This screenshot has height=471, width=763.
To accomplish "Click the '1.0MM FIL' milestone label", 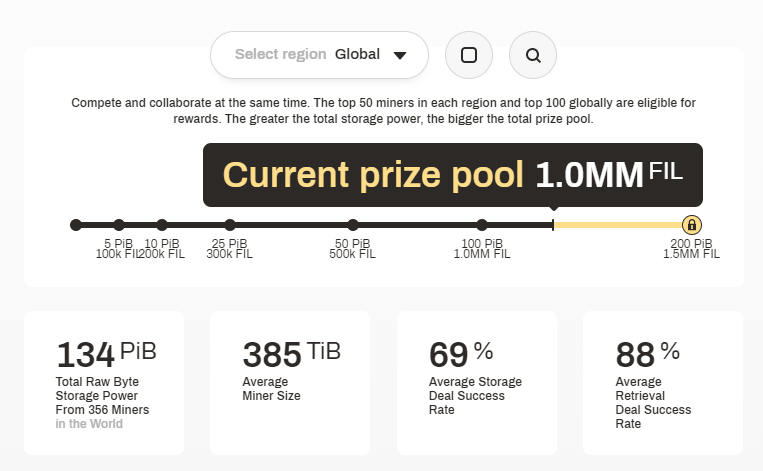I will [x=482, y=254].
